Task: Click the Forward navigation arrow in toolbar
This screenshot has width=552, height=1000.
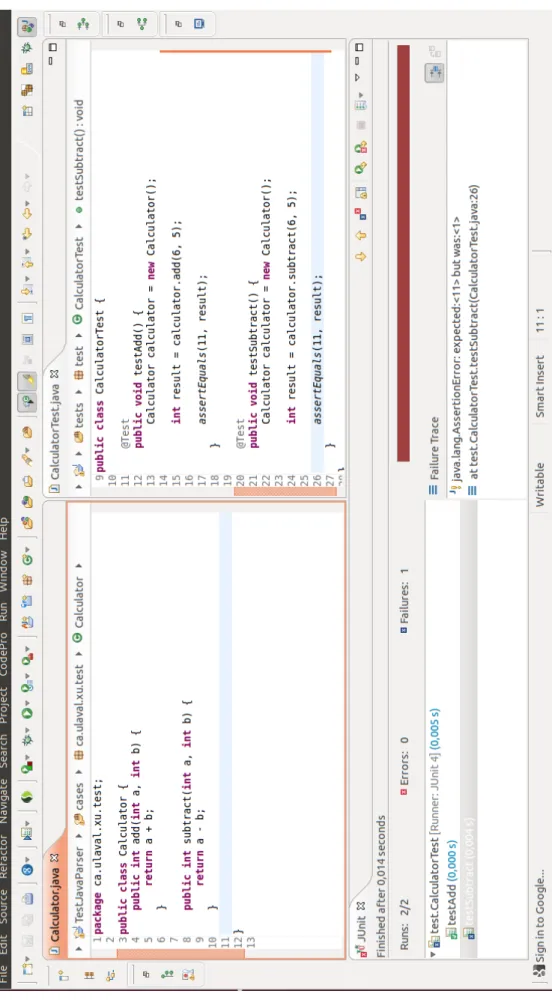Action: (x=27, y=186)
